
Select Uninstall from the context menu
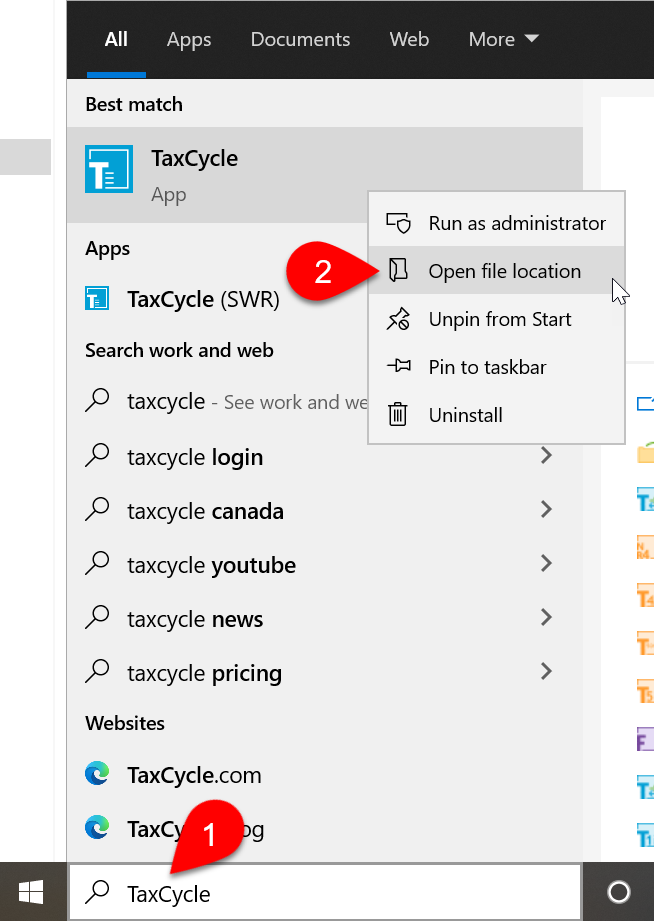click(497, 415)
